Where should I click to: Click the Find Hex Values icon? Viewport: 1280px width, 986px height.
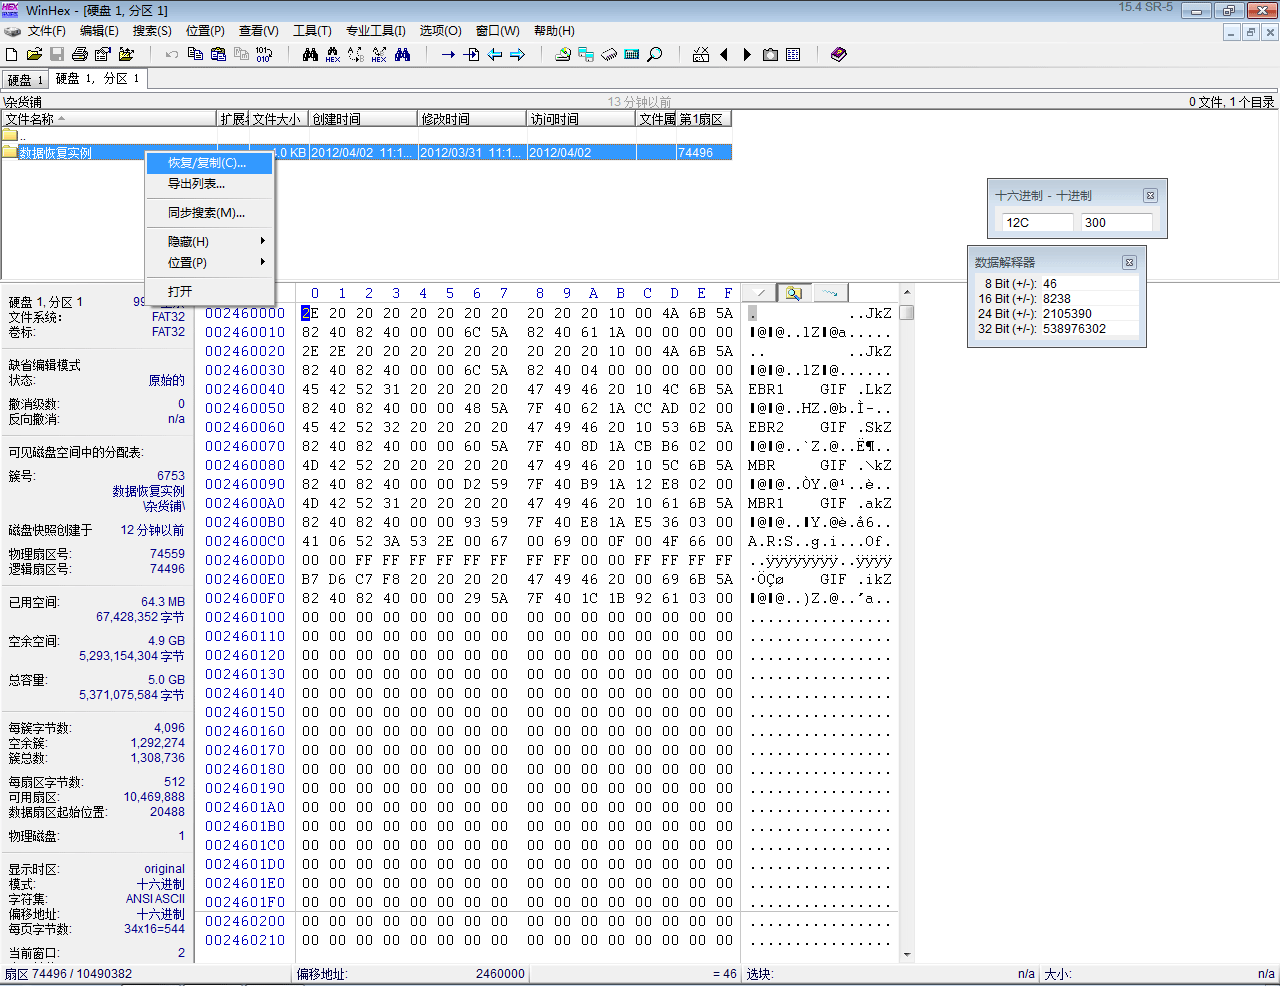coord(333,54)
